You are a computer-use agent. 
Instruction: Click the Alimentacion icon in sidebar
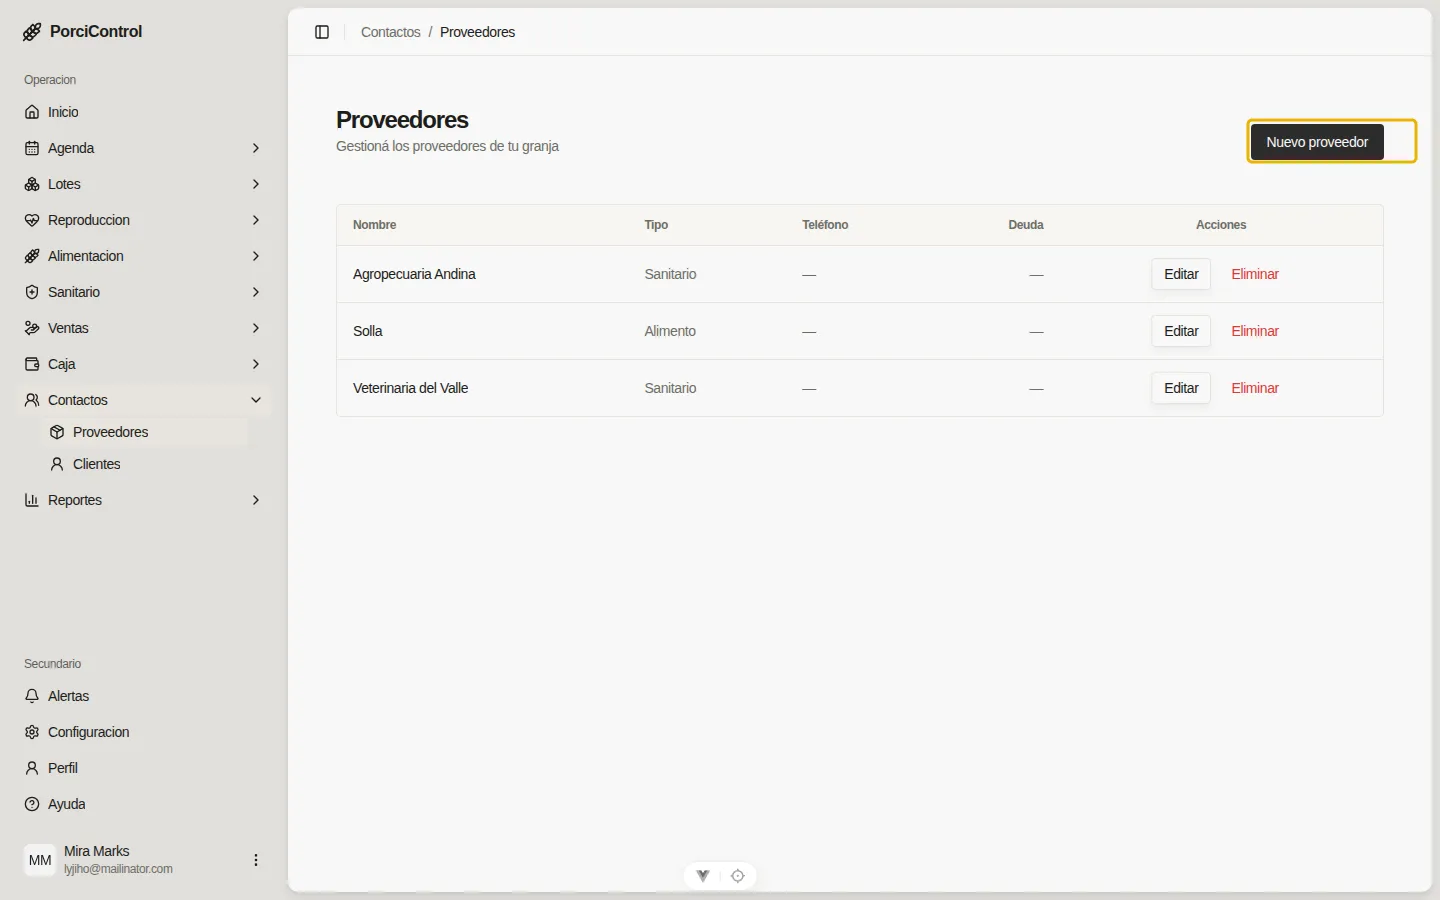[32, 256]
